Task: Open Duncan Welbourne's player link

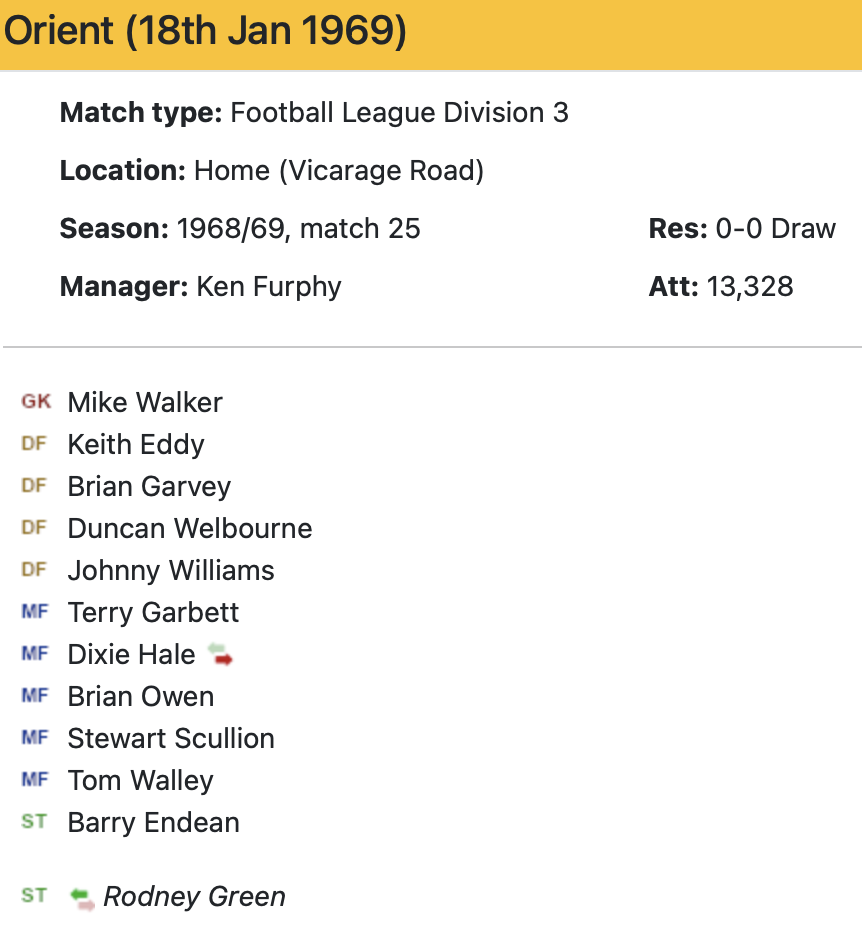Action: coord(190,528)
